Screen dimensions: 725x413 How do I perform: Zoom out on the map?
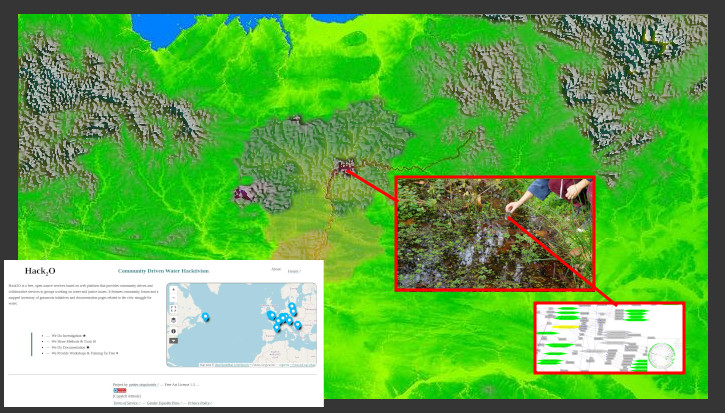click(173, 299)
